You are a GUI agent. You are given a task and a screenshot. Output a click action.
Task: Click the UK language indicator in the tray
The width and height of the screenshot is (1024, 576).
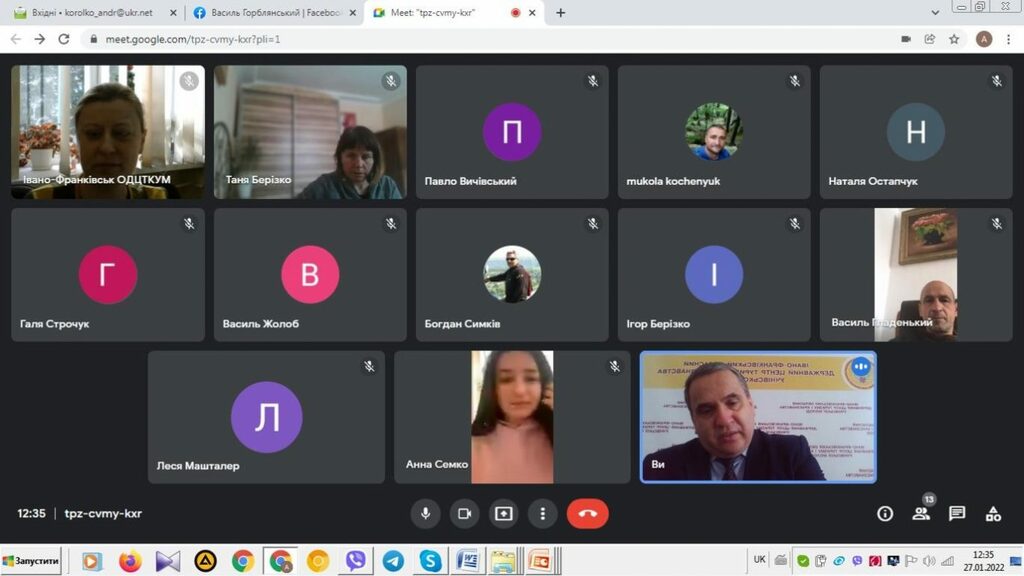760,560
